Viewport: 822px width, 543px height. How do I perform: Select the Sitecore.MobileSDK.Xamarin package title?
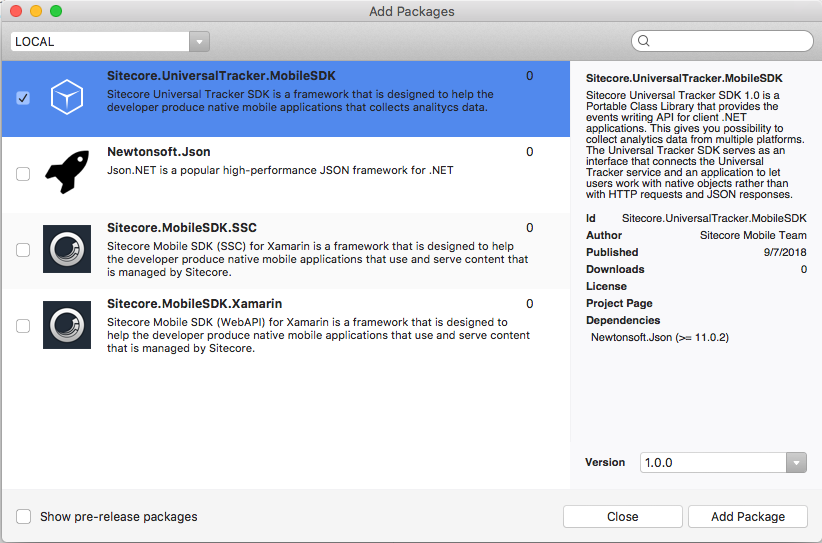click(194, 304)
